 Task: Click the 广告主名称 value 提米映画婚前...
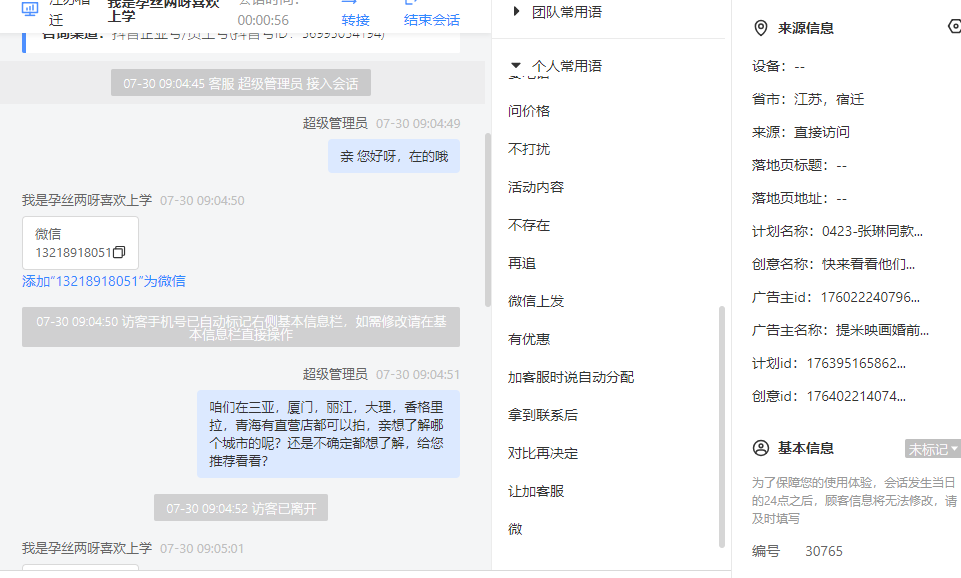pos(882,330)
